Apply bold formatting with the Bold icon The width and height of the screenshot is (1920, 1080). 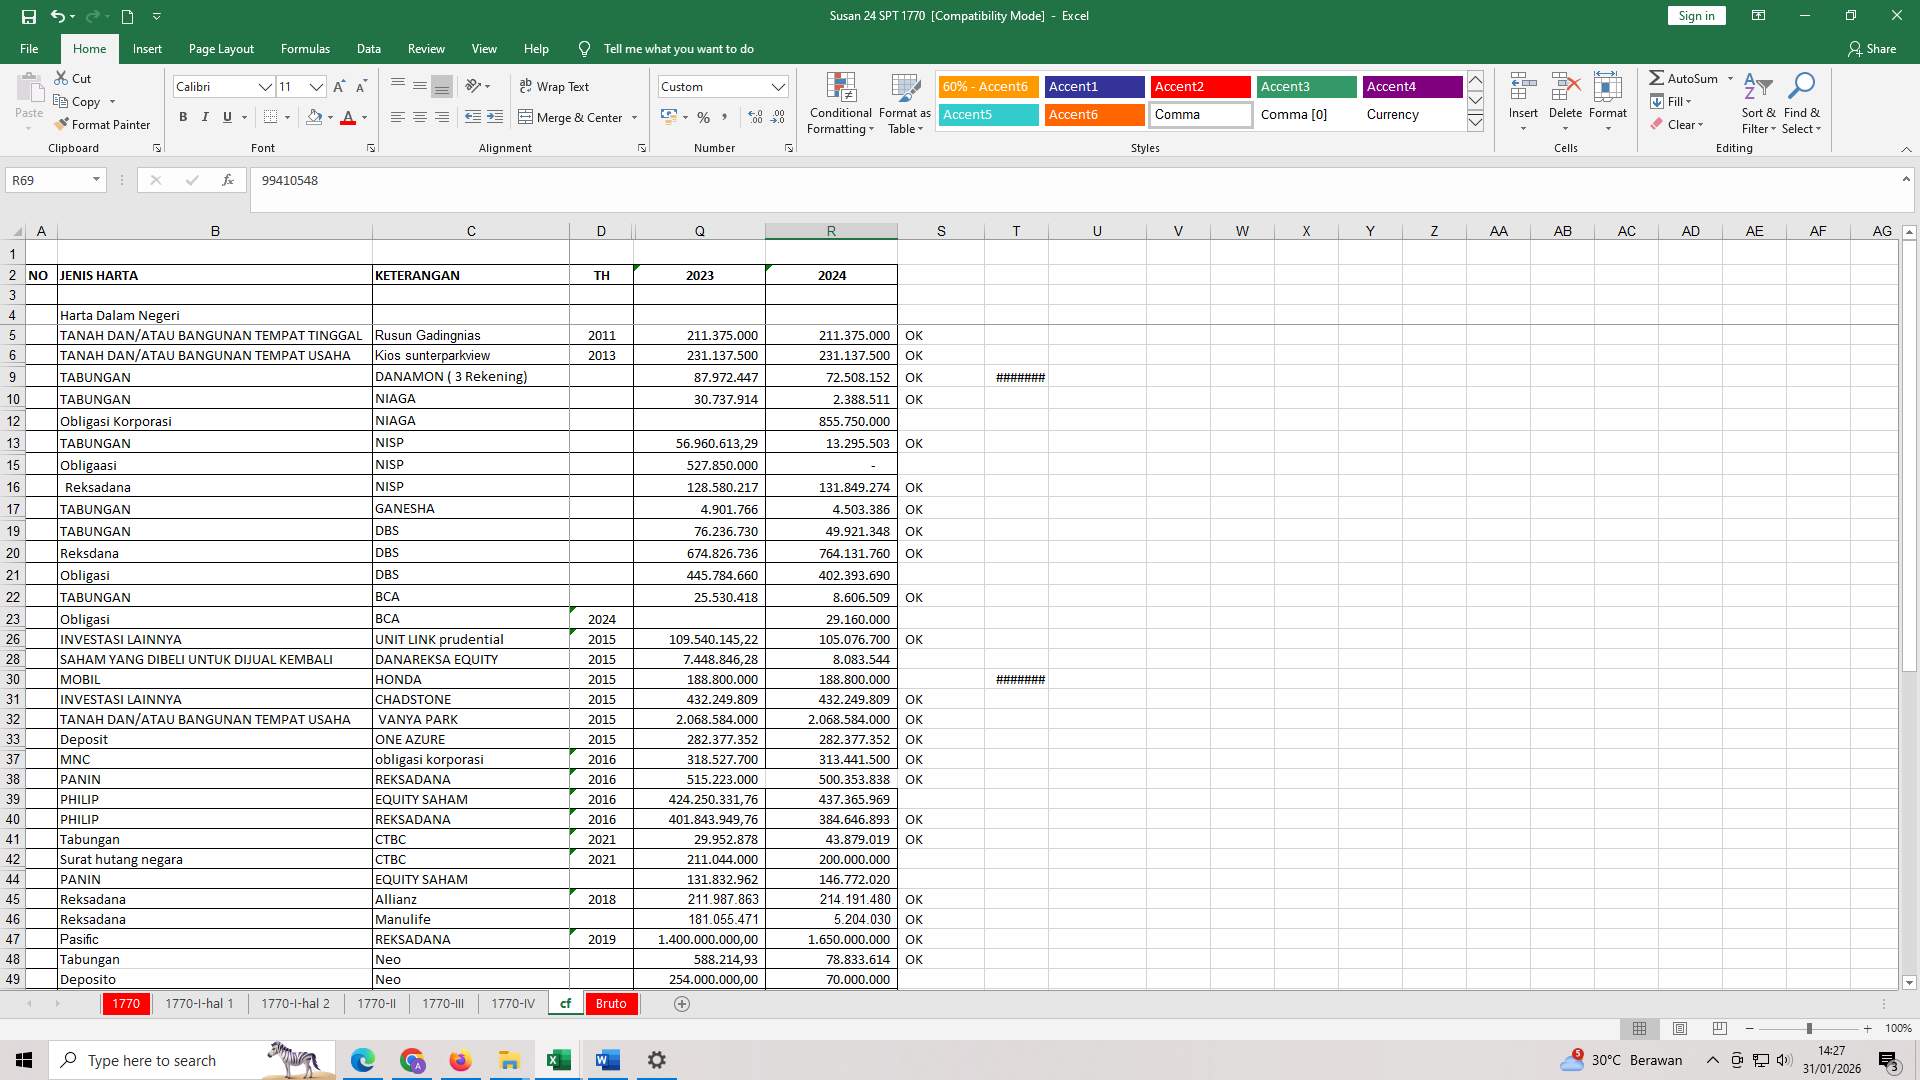coord(183,117)
